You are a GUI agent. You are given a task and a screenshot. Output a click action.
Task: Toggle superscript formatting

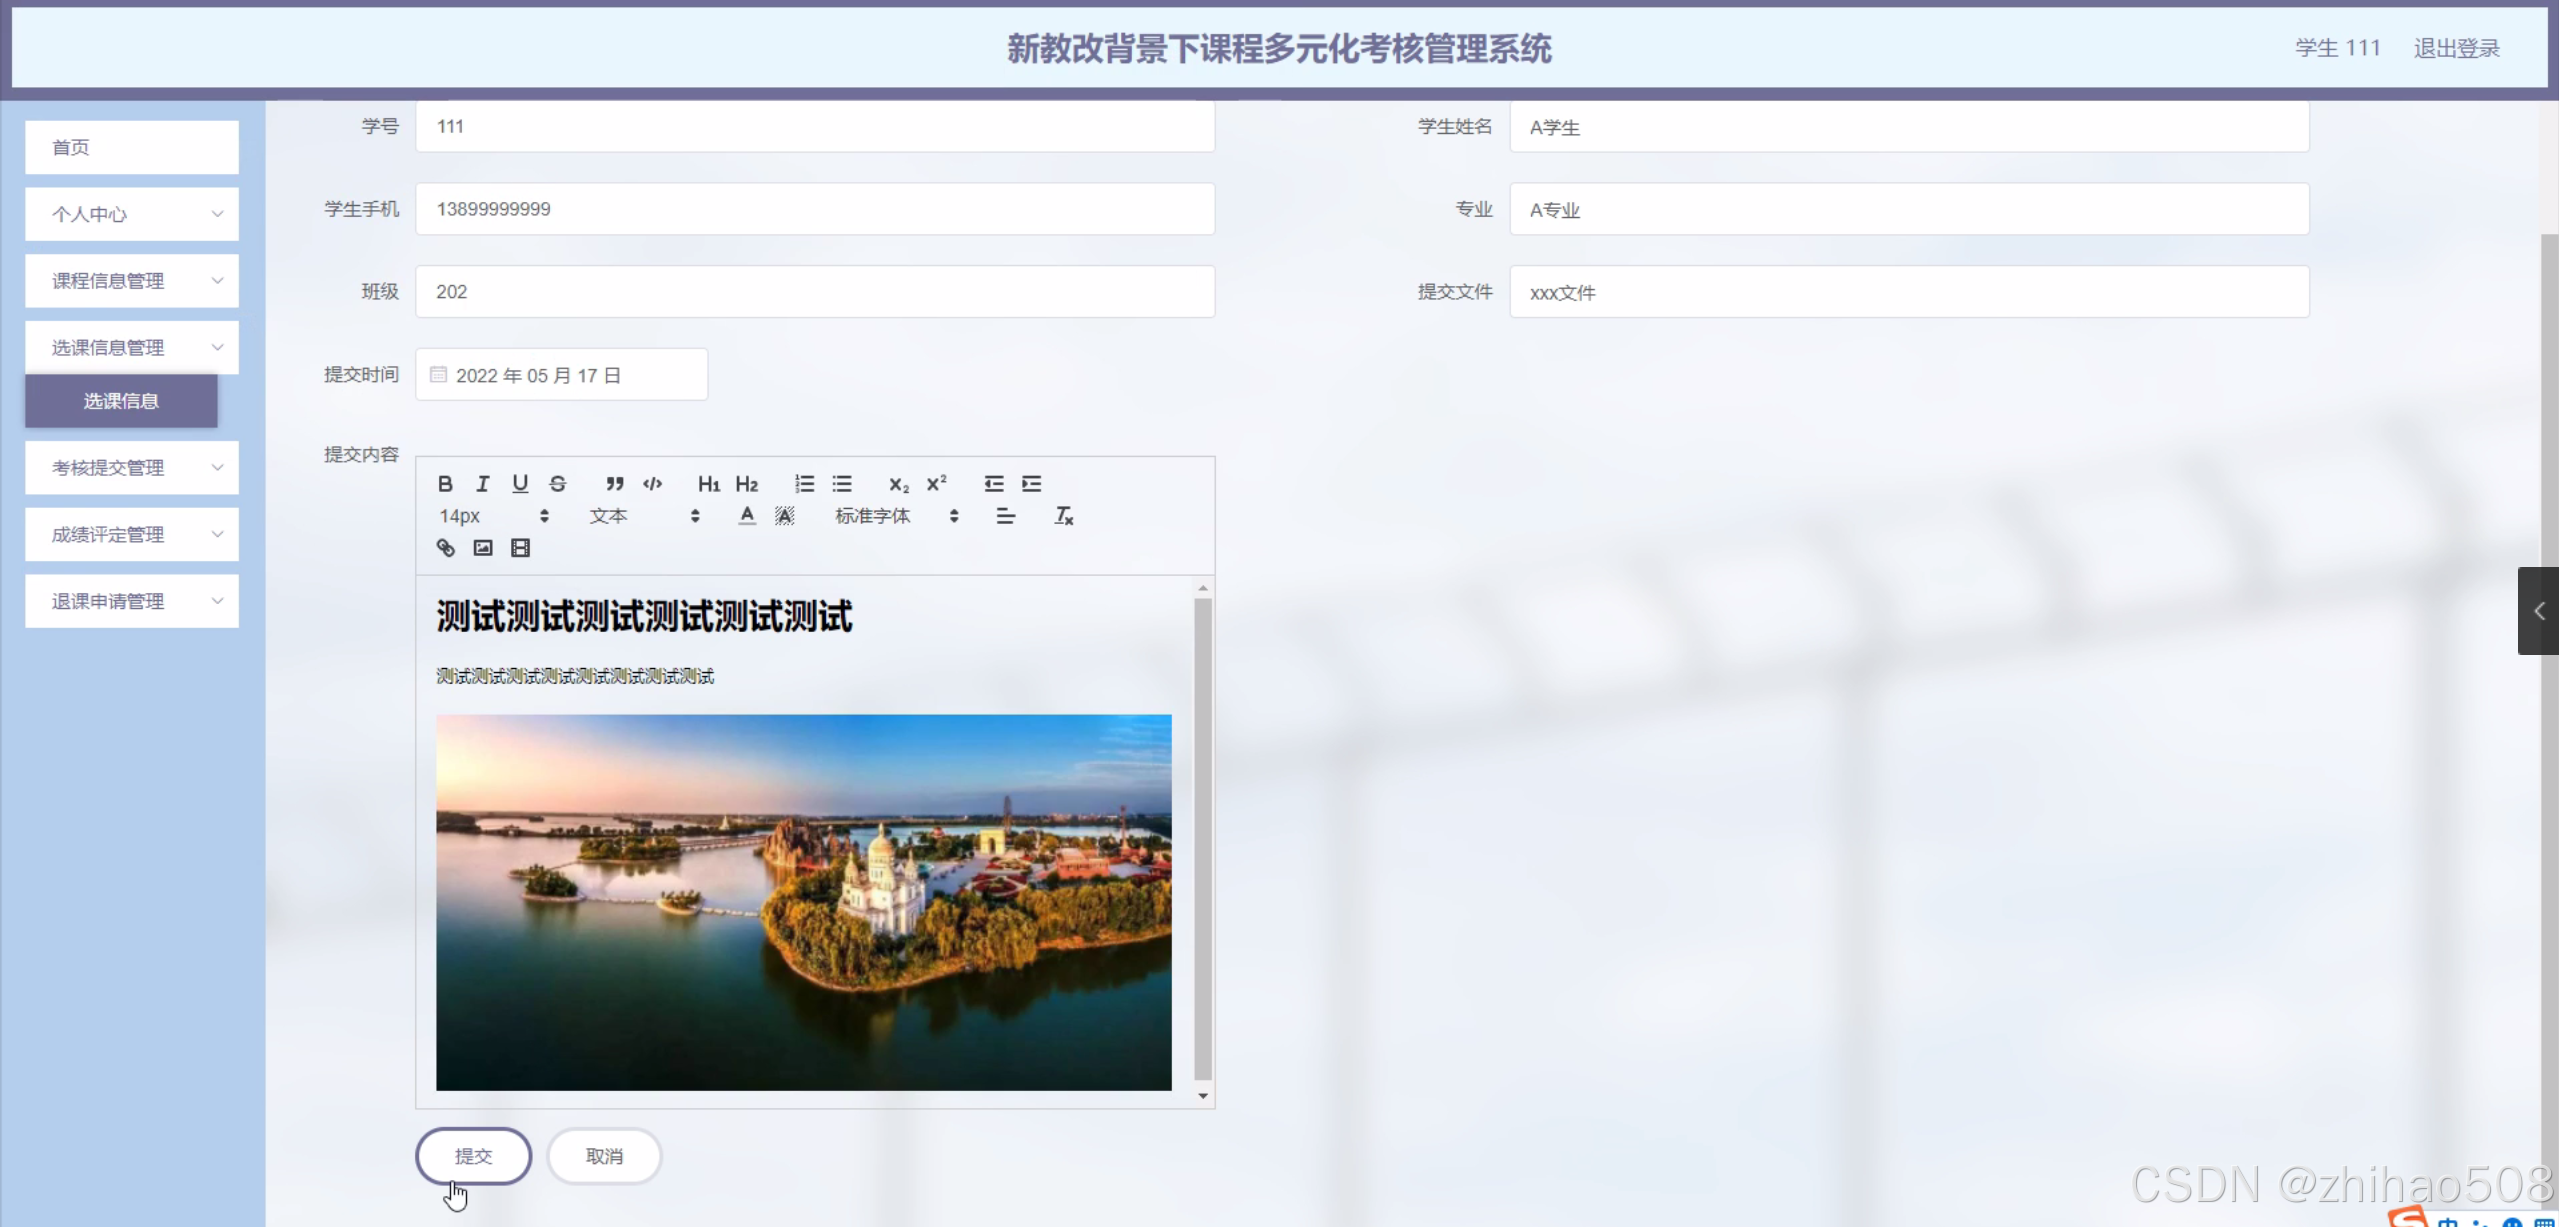[x=936, y=484]
